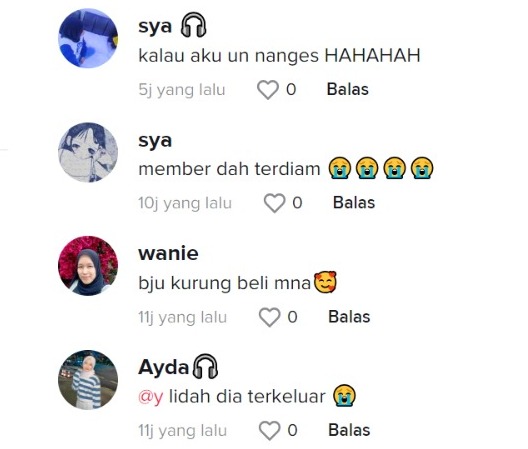Image resolution: width=528 pixels, height=449 pixels.
Task: Click the '5j yang lalu' timestamp
Action: click(182, 90)
